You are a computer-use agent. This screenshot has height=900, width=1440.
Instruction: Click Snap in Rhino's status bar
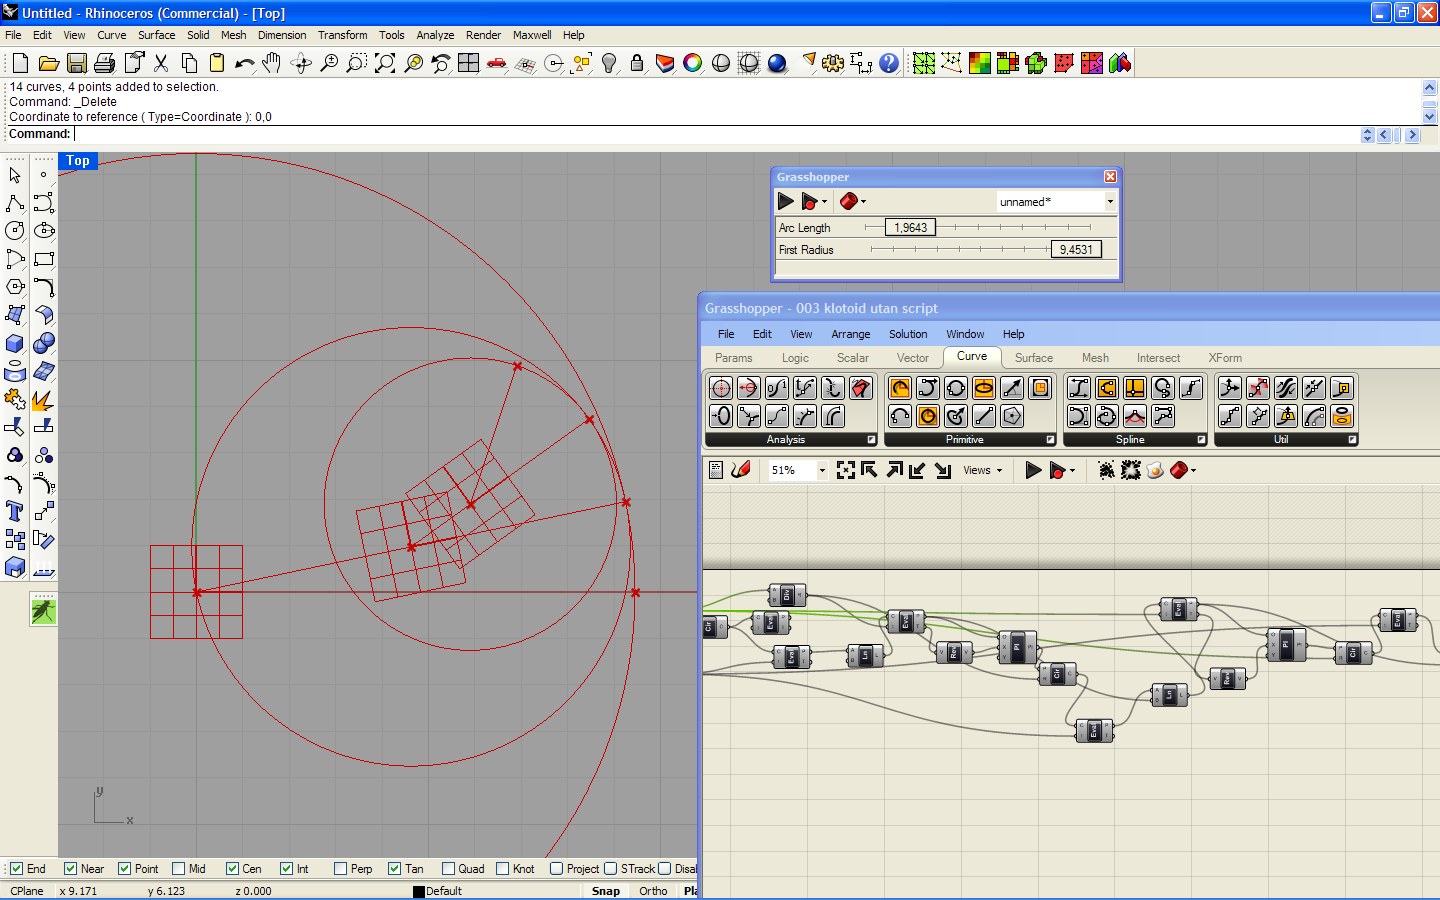(x=605, y=891)
